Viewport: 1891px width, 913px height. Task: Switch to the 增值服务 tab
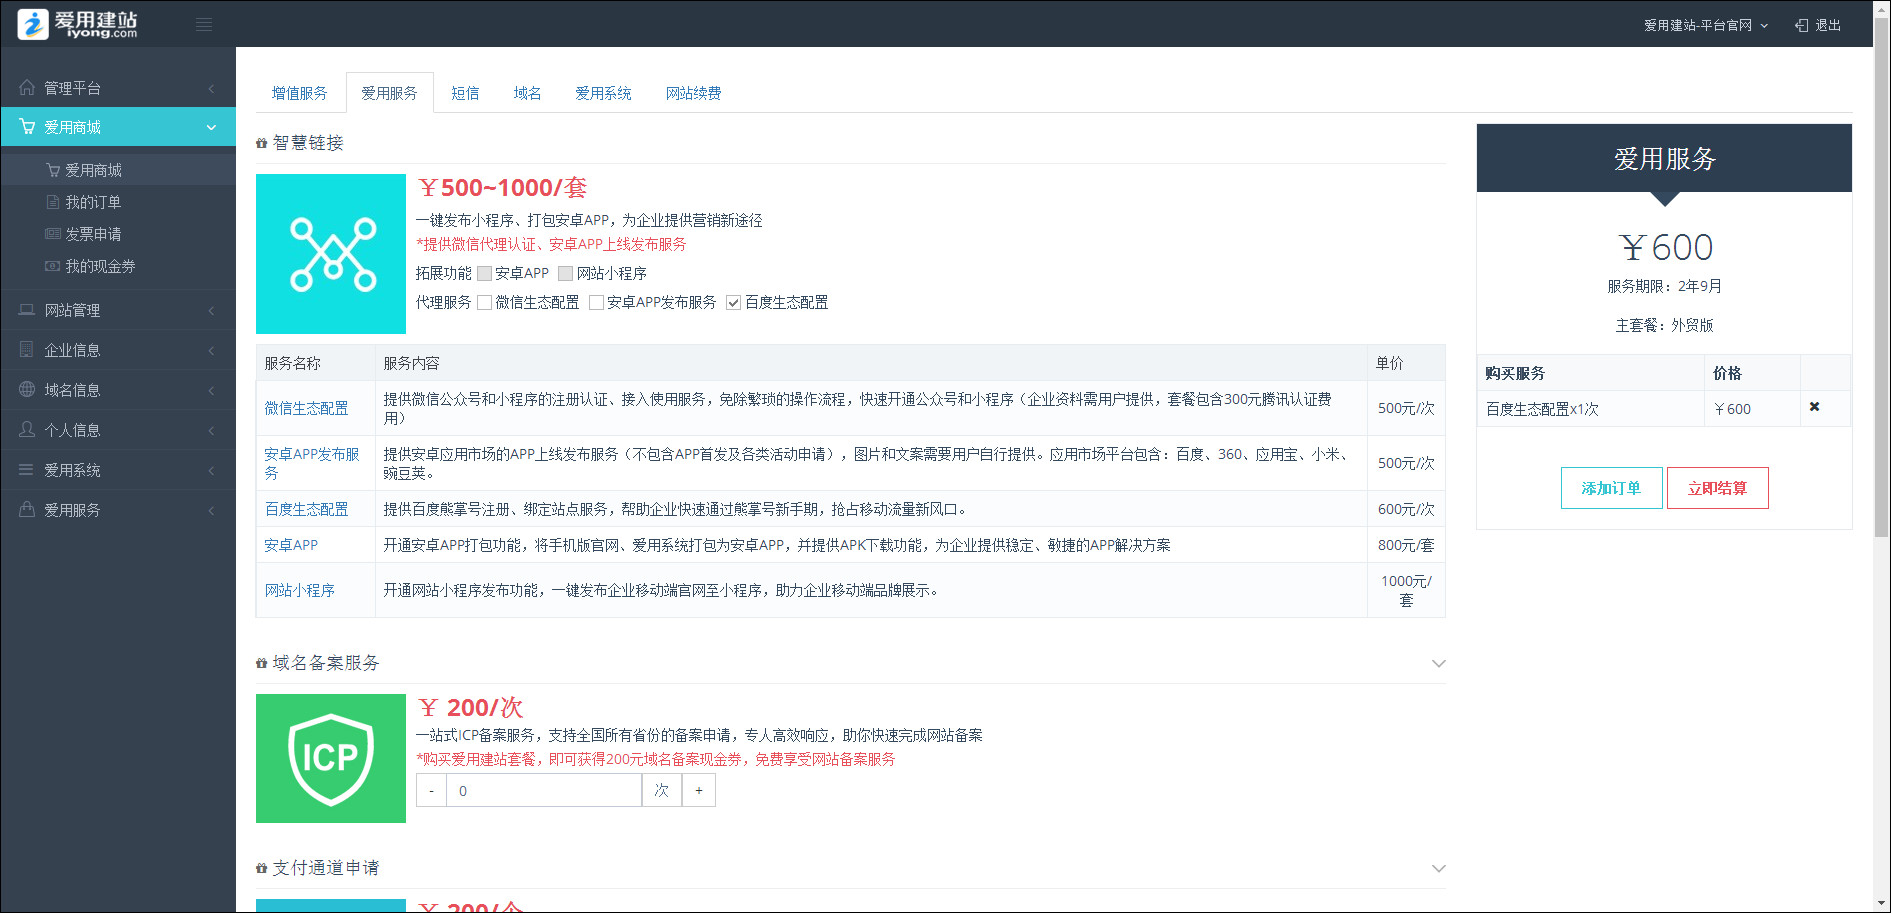(299, 93)
